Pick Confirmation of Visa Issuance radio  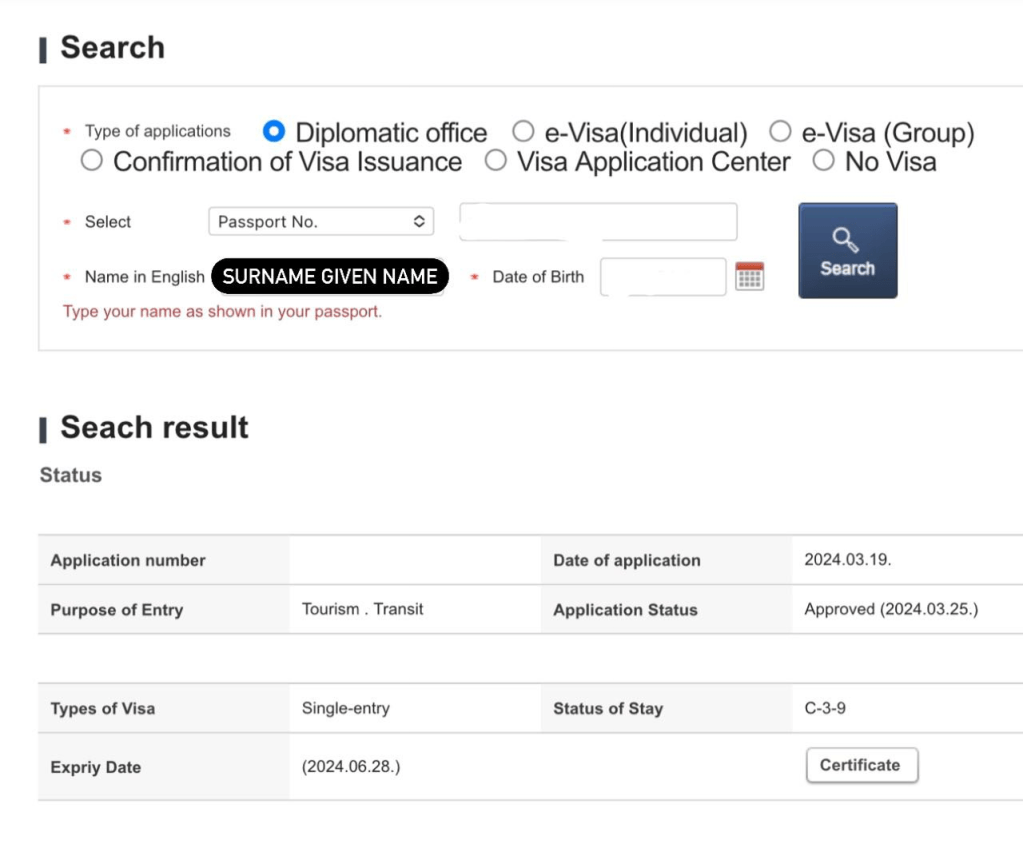92,161
